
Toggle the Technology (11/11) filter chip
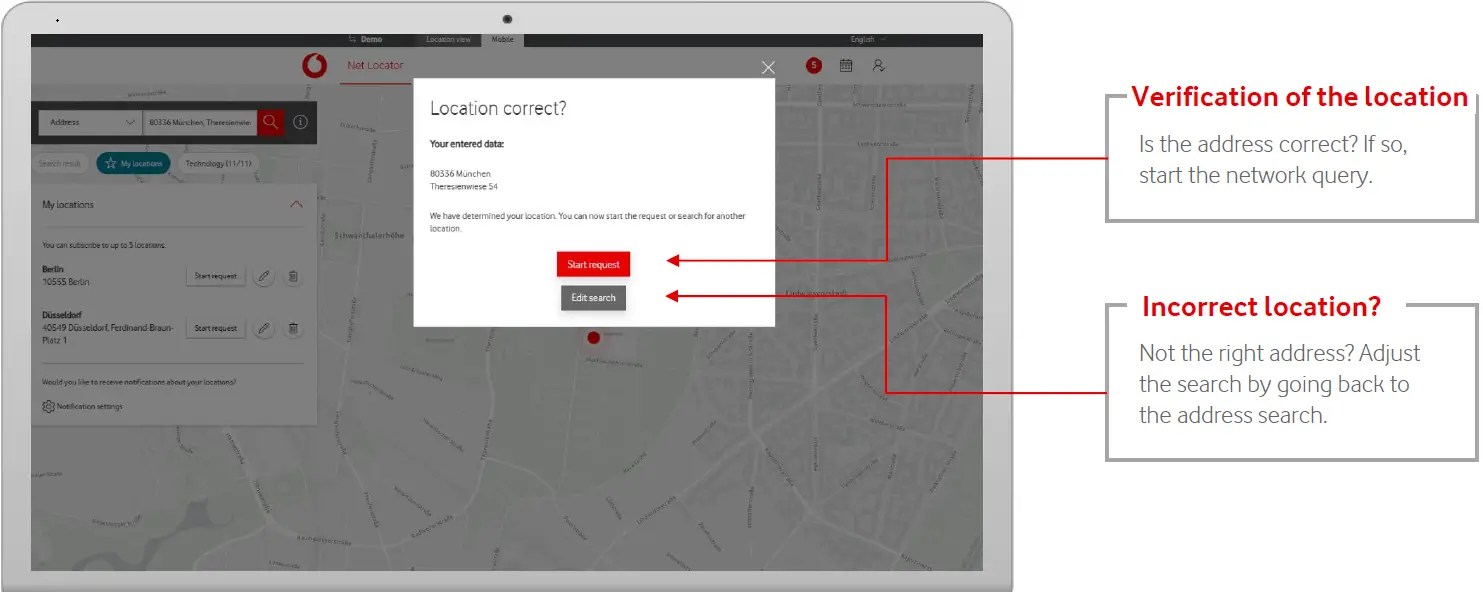click(217, 164)
